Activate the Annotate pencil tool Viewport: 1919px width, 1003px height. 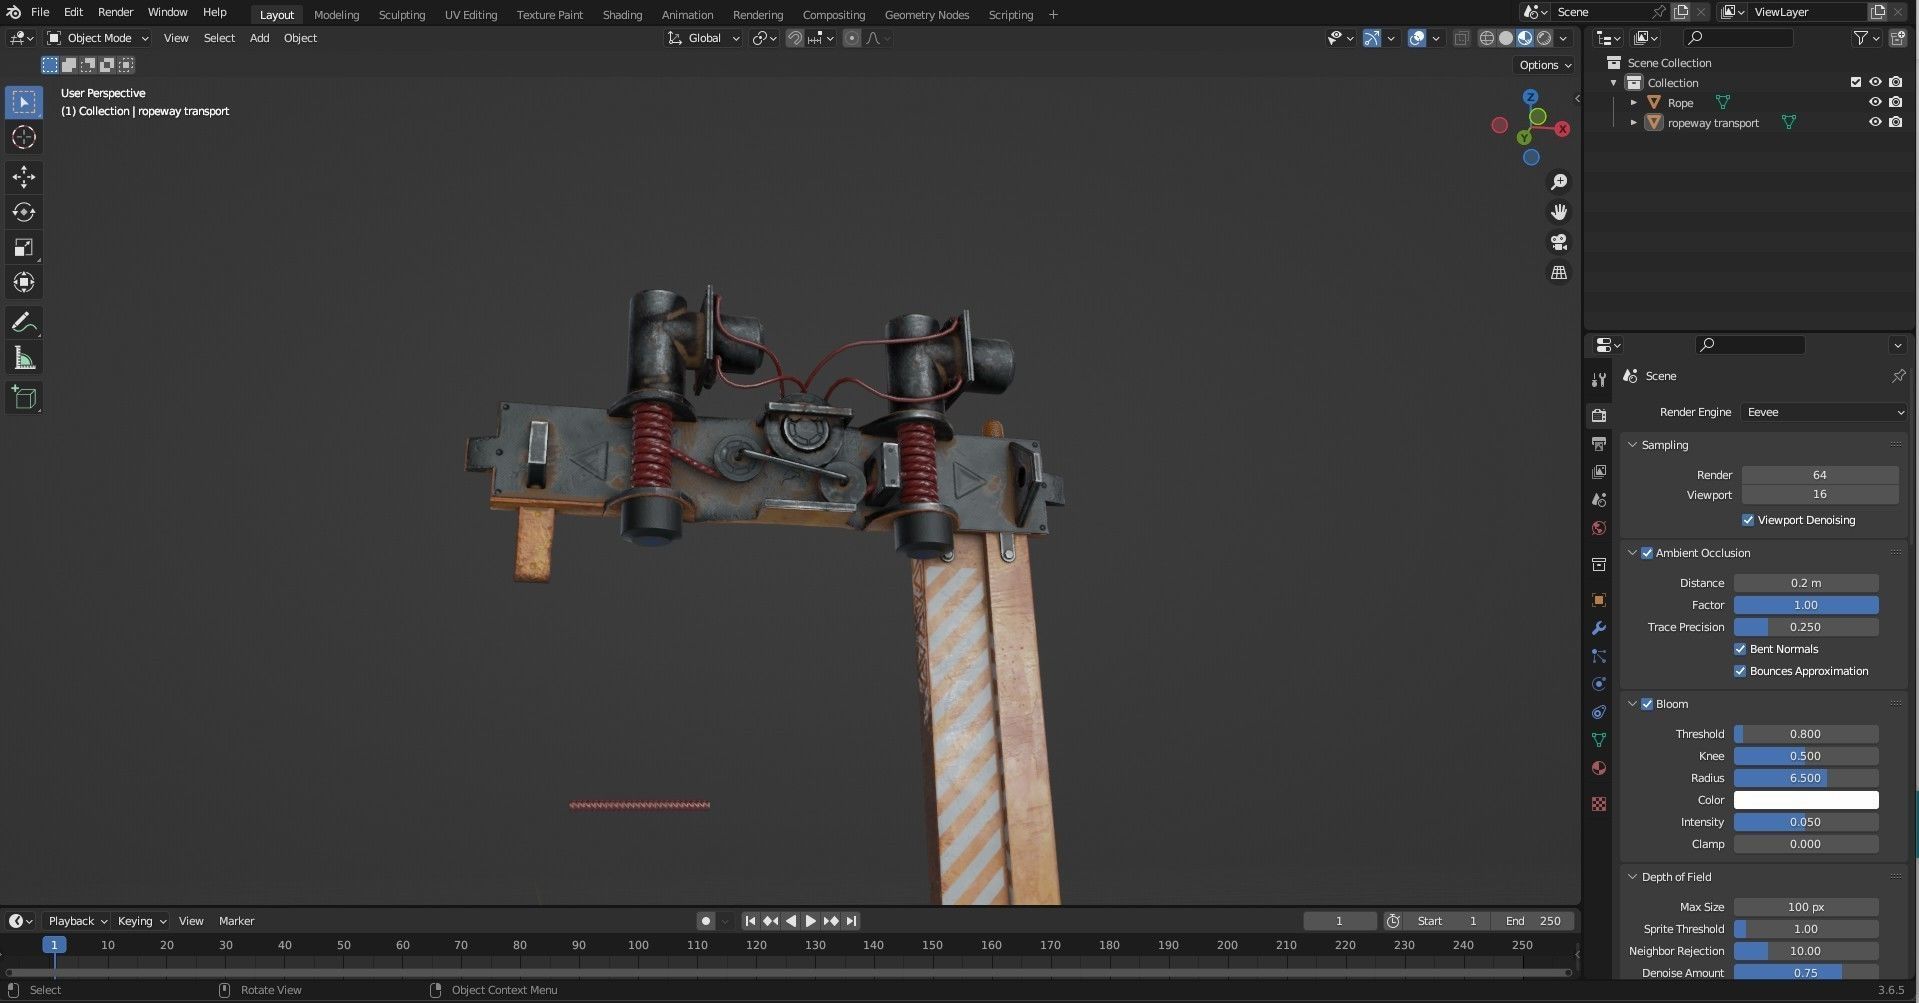[x=24, y=323]
